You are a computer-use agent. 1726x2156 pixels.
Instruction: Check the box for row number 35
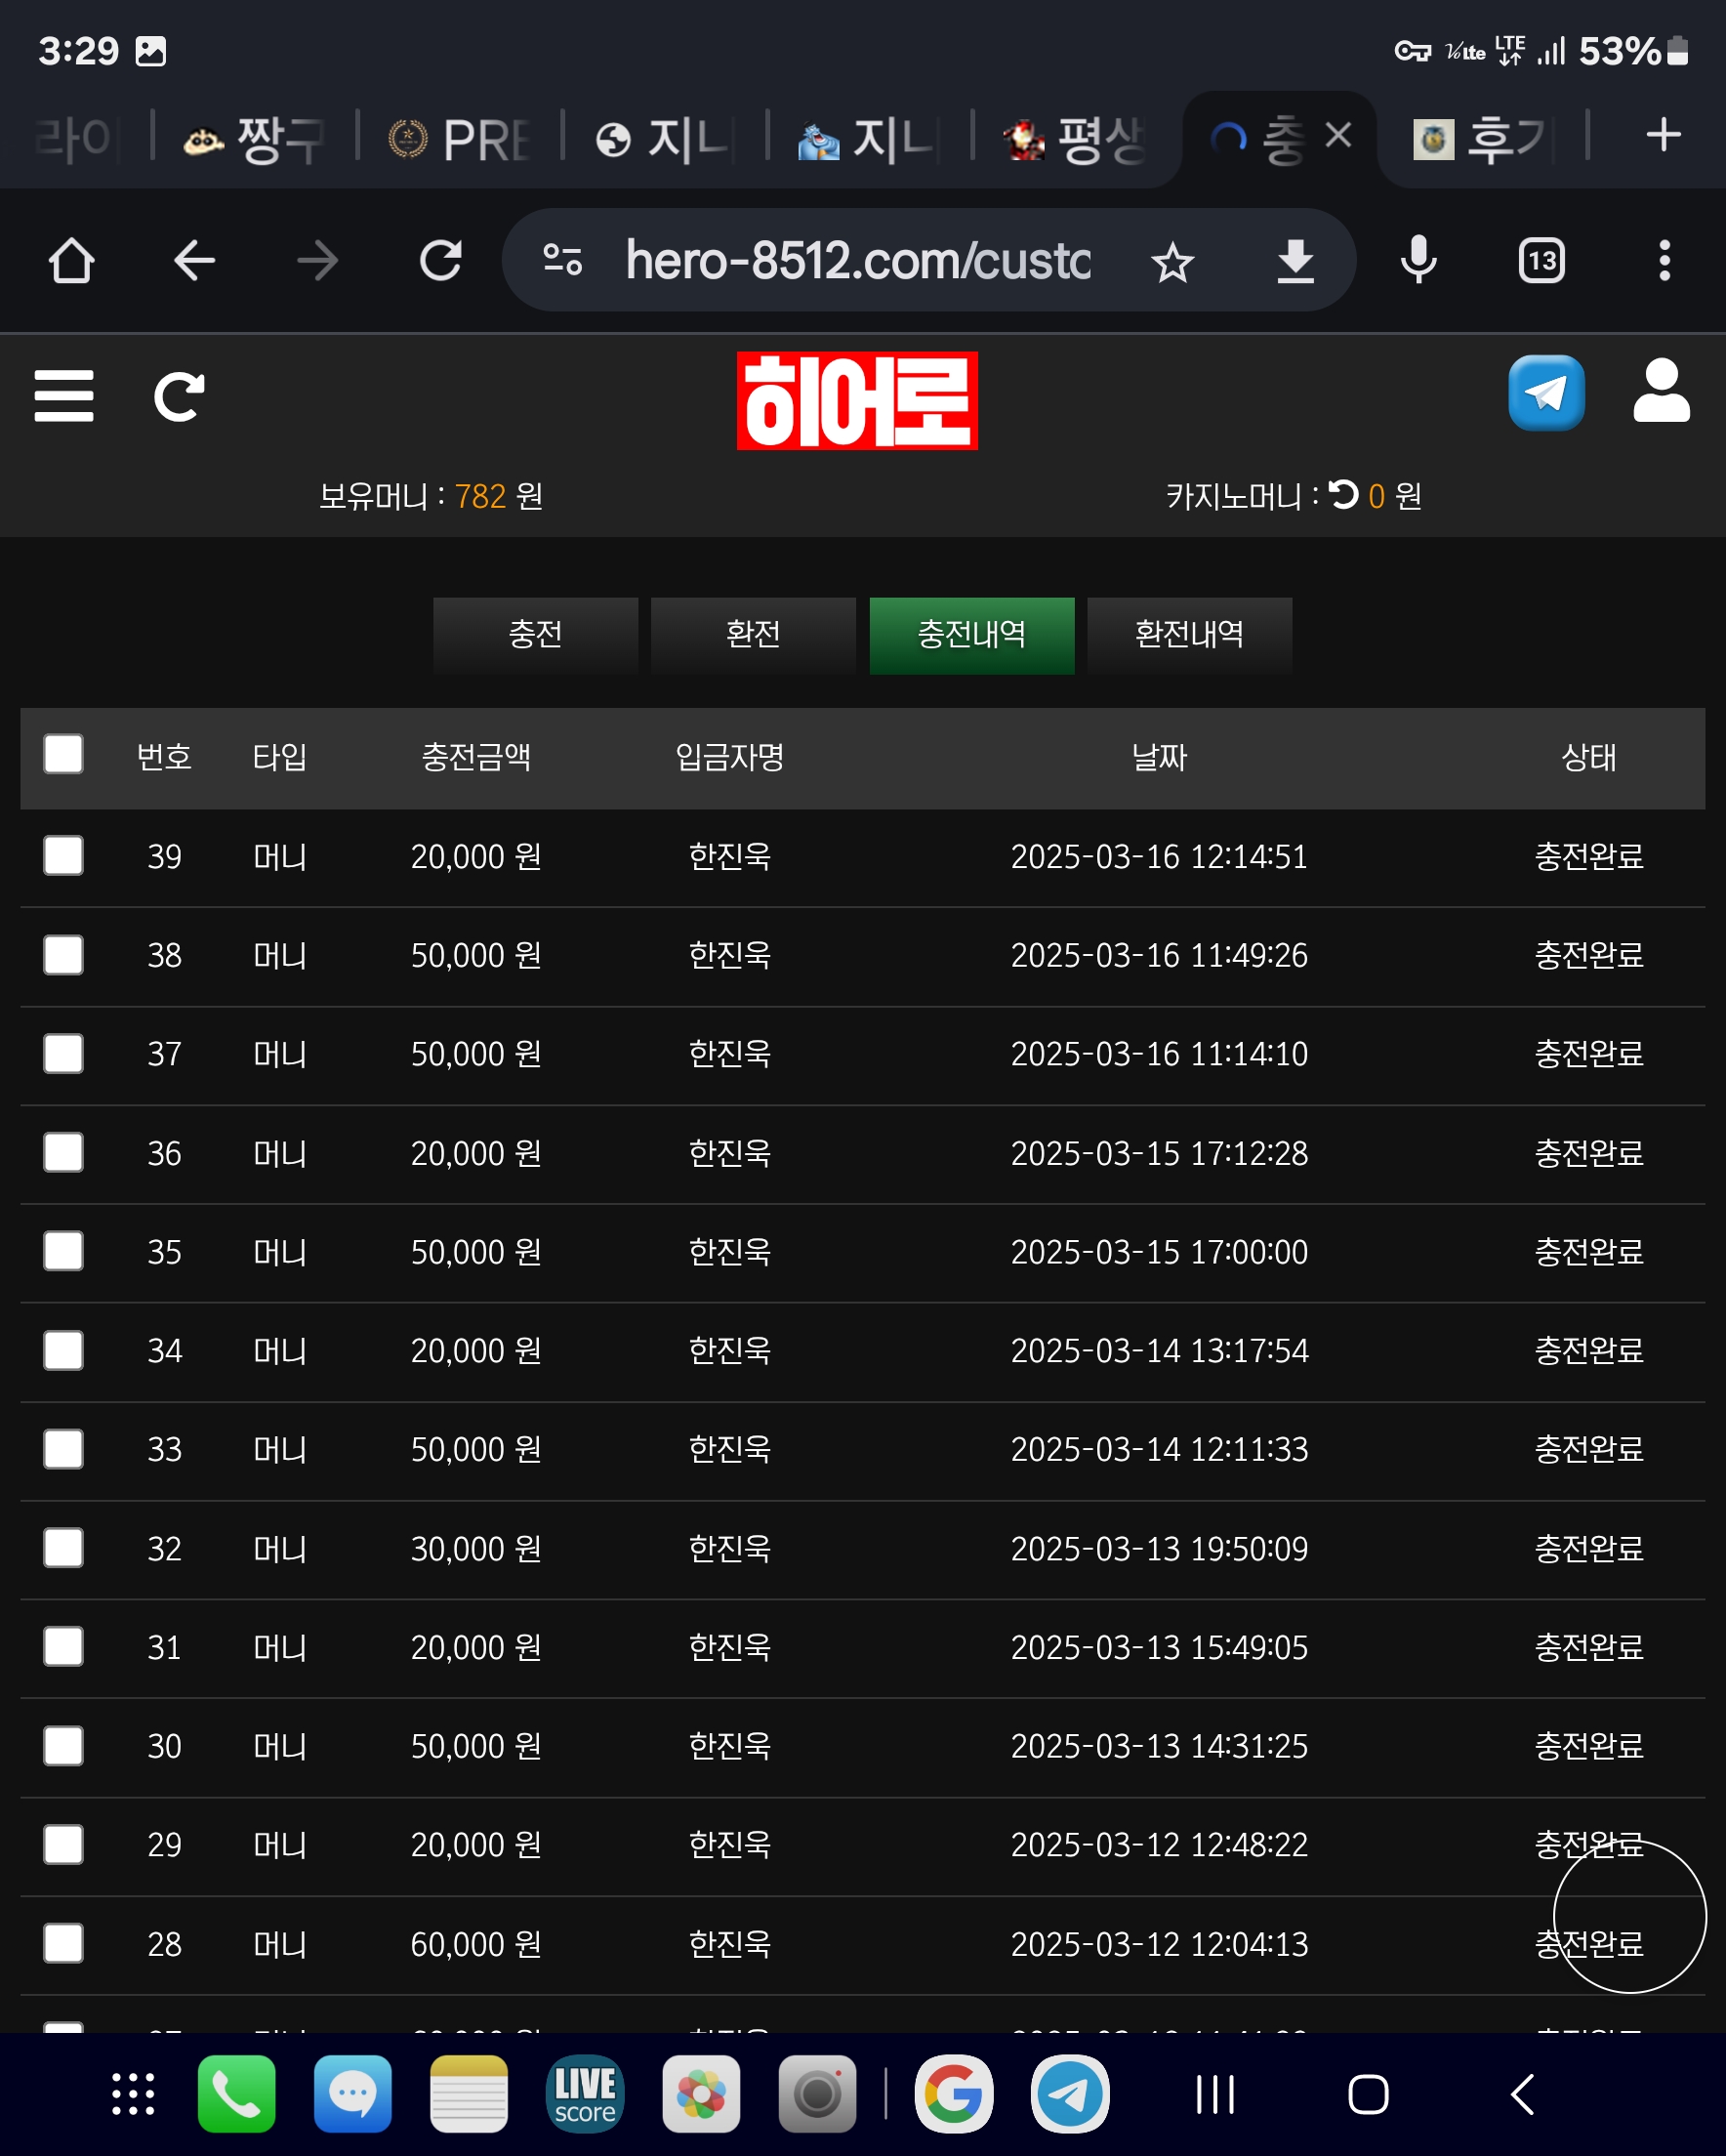(64, 1252)
